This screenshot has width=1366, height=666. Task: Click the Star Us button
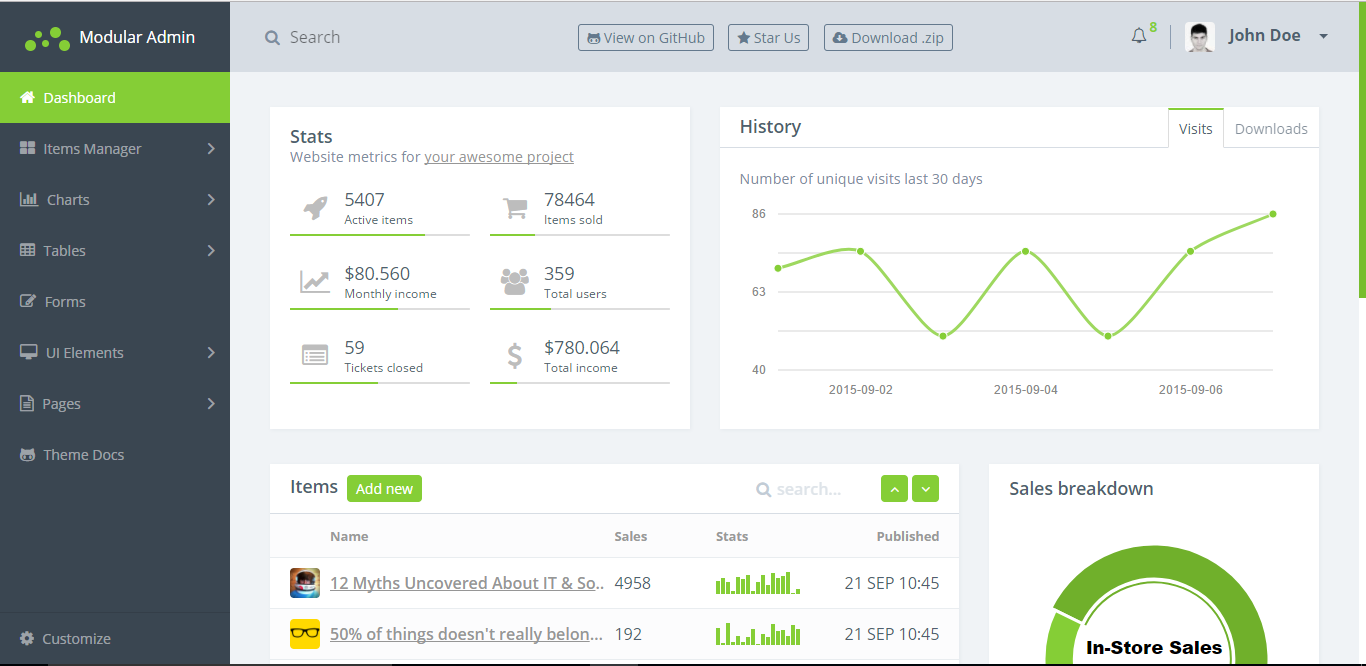tap(768, 38)
